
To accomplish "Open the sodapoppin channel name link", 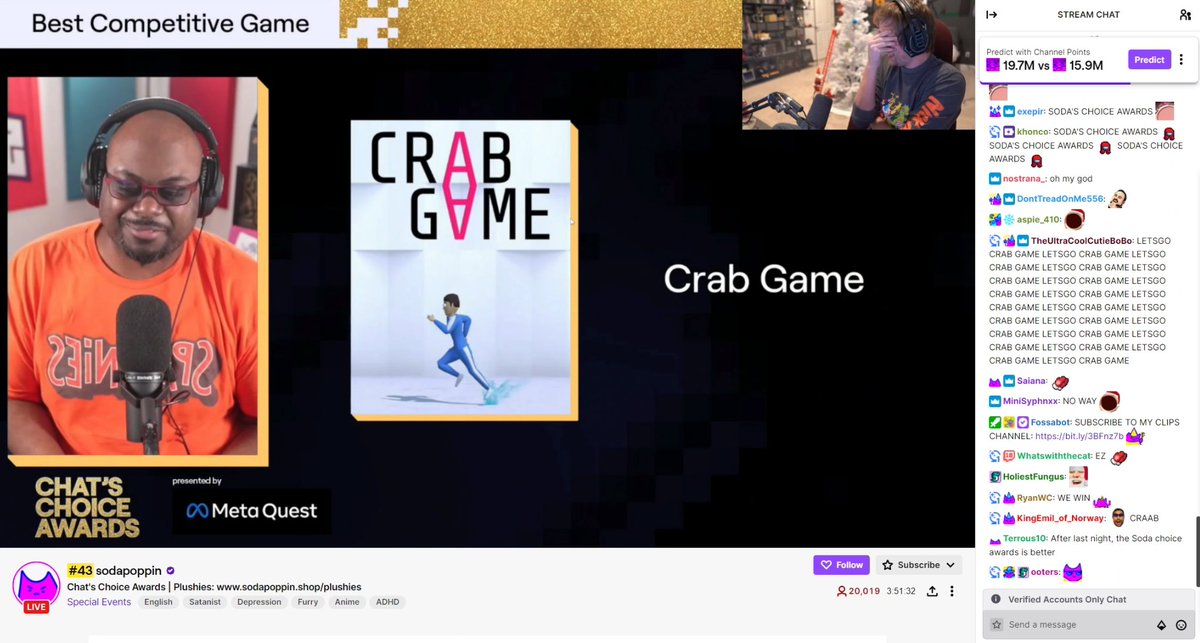I will point(129,570).
